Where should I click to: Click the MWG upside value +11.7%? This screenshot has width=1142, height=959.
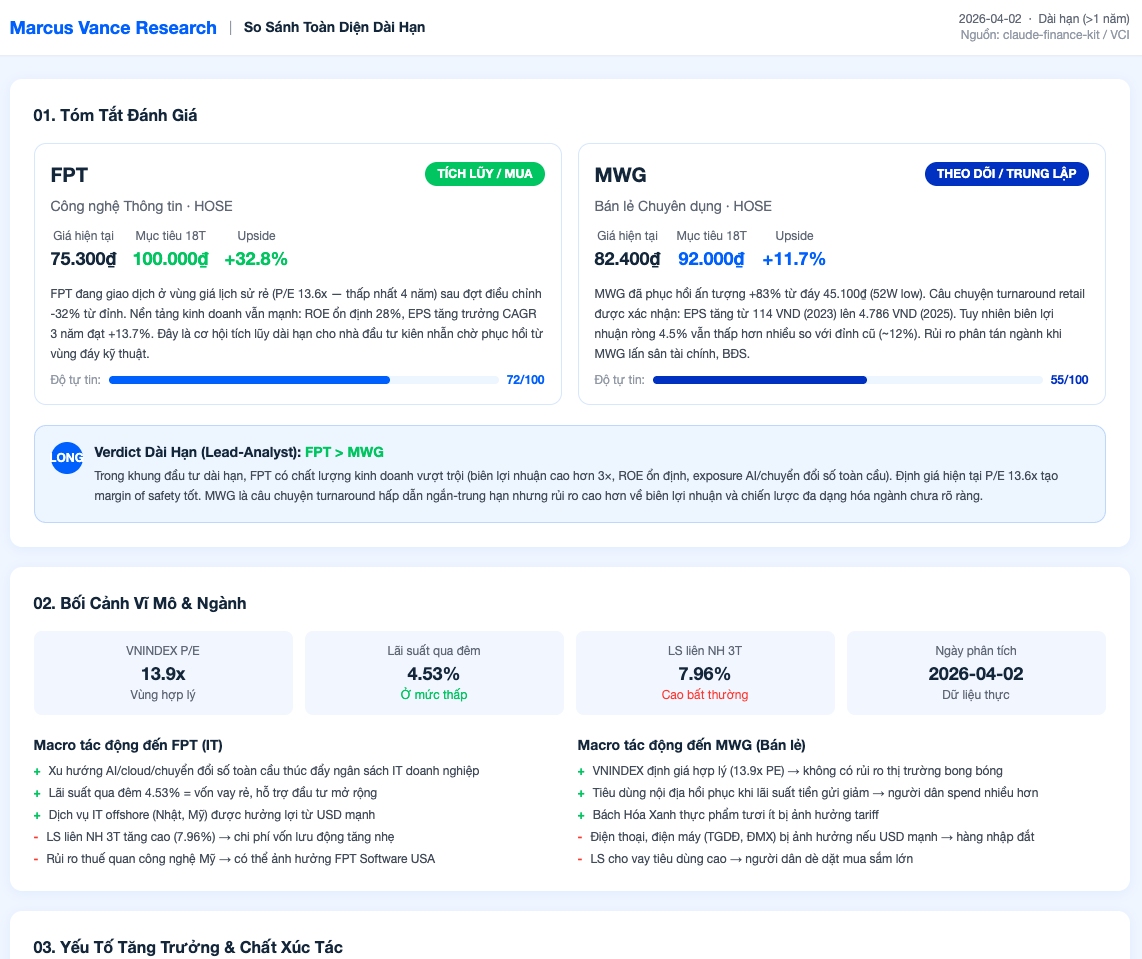click(x=794, y=259)
